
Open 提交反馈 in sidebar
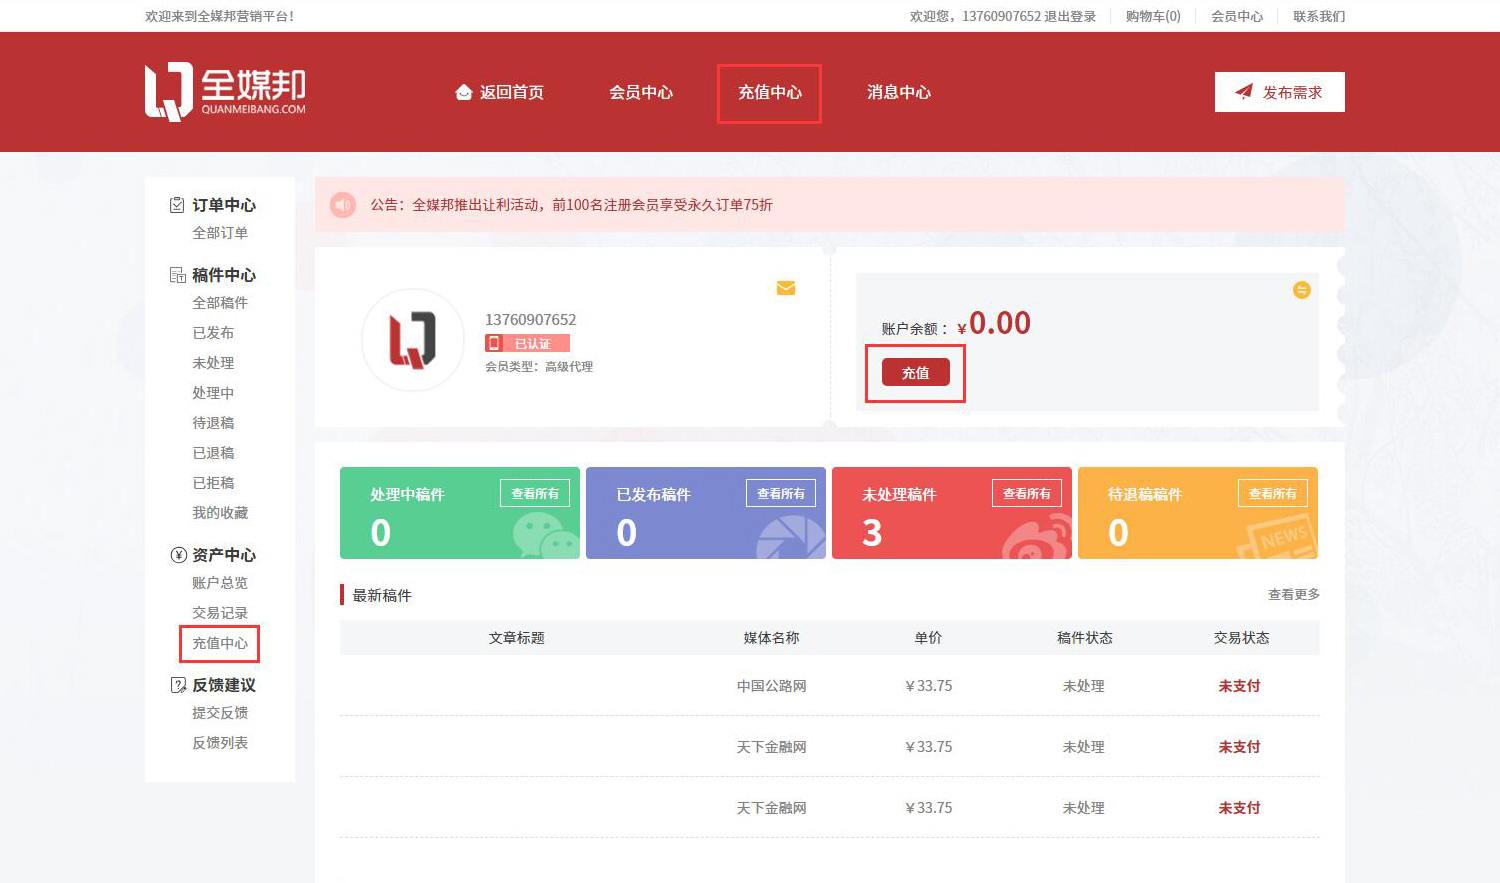click(220, 713)
